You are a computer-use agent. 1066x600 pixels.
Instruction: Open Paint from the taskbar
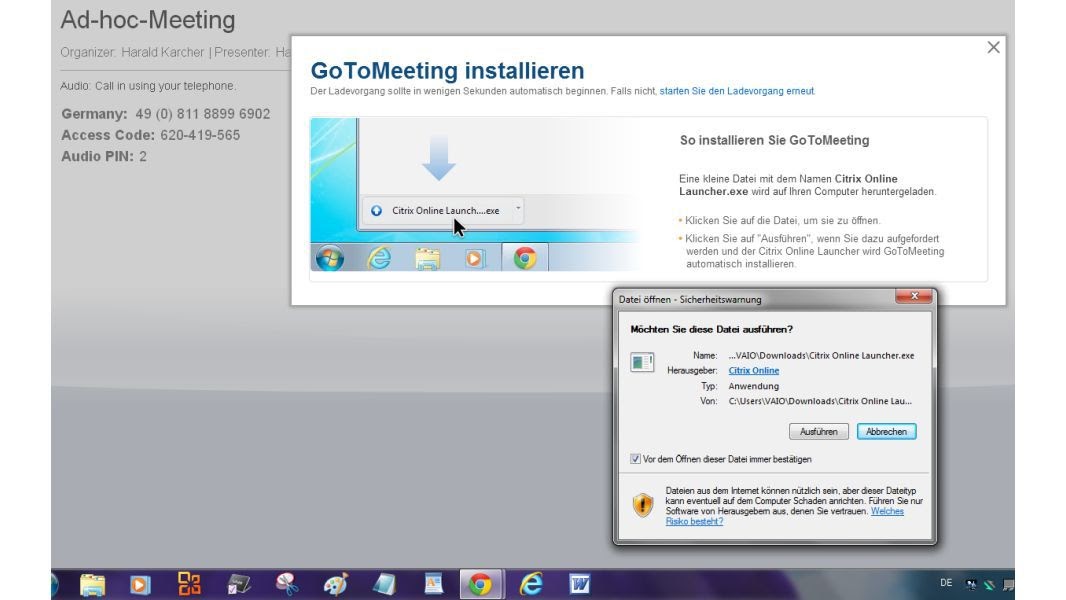pyautogui.click(x=336, y=584)
